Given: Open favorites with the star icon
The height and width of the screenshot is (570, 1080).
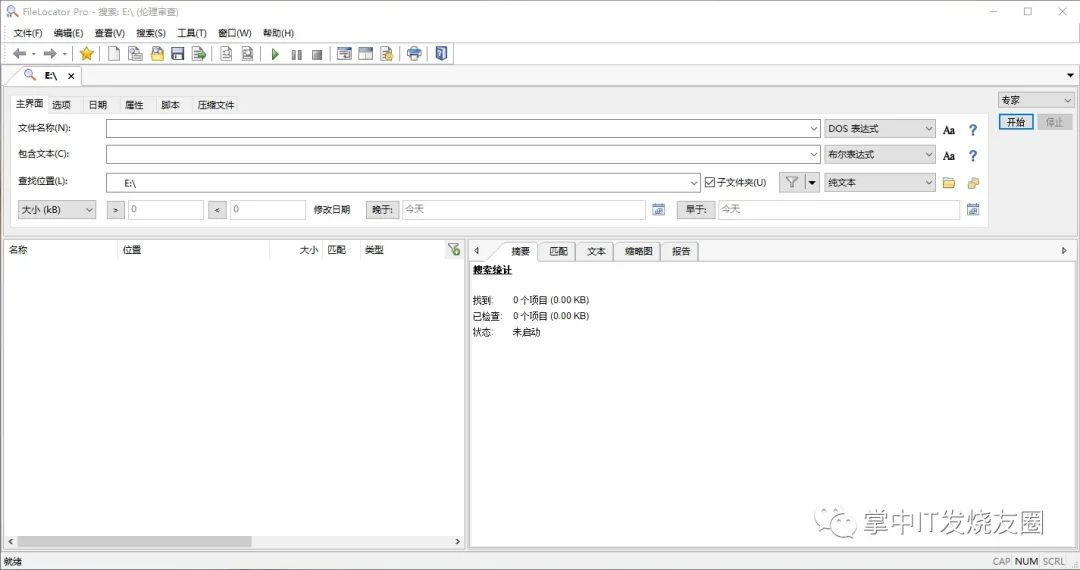Looking at the screenshot, I should [86, 54].
